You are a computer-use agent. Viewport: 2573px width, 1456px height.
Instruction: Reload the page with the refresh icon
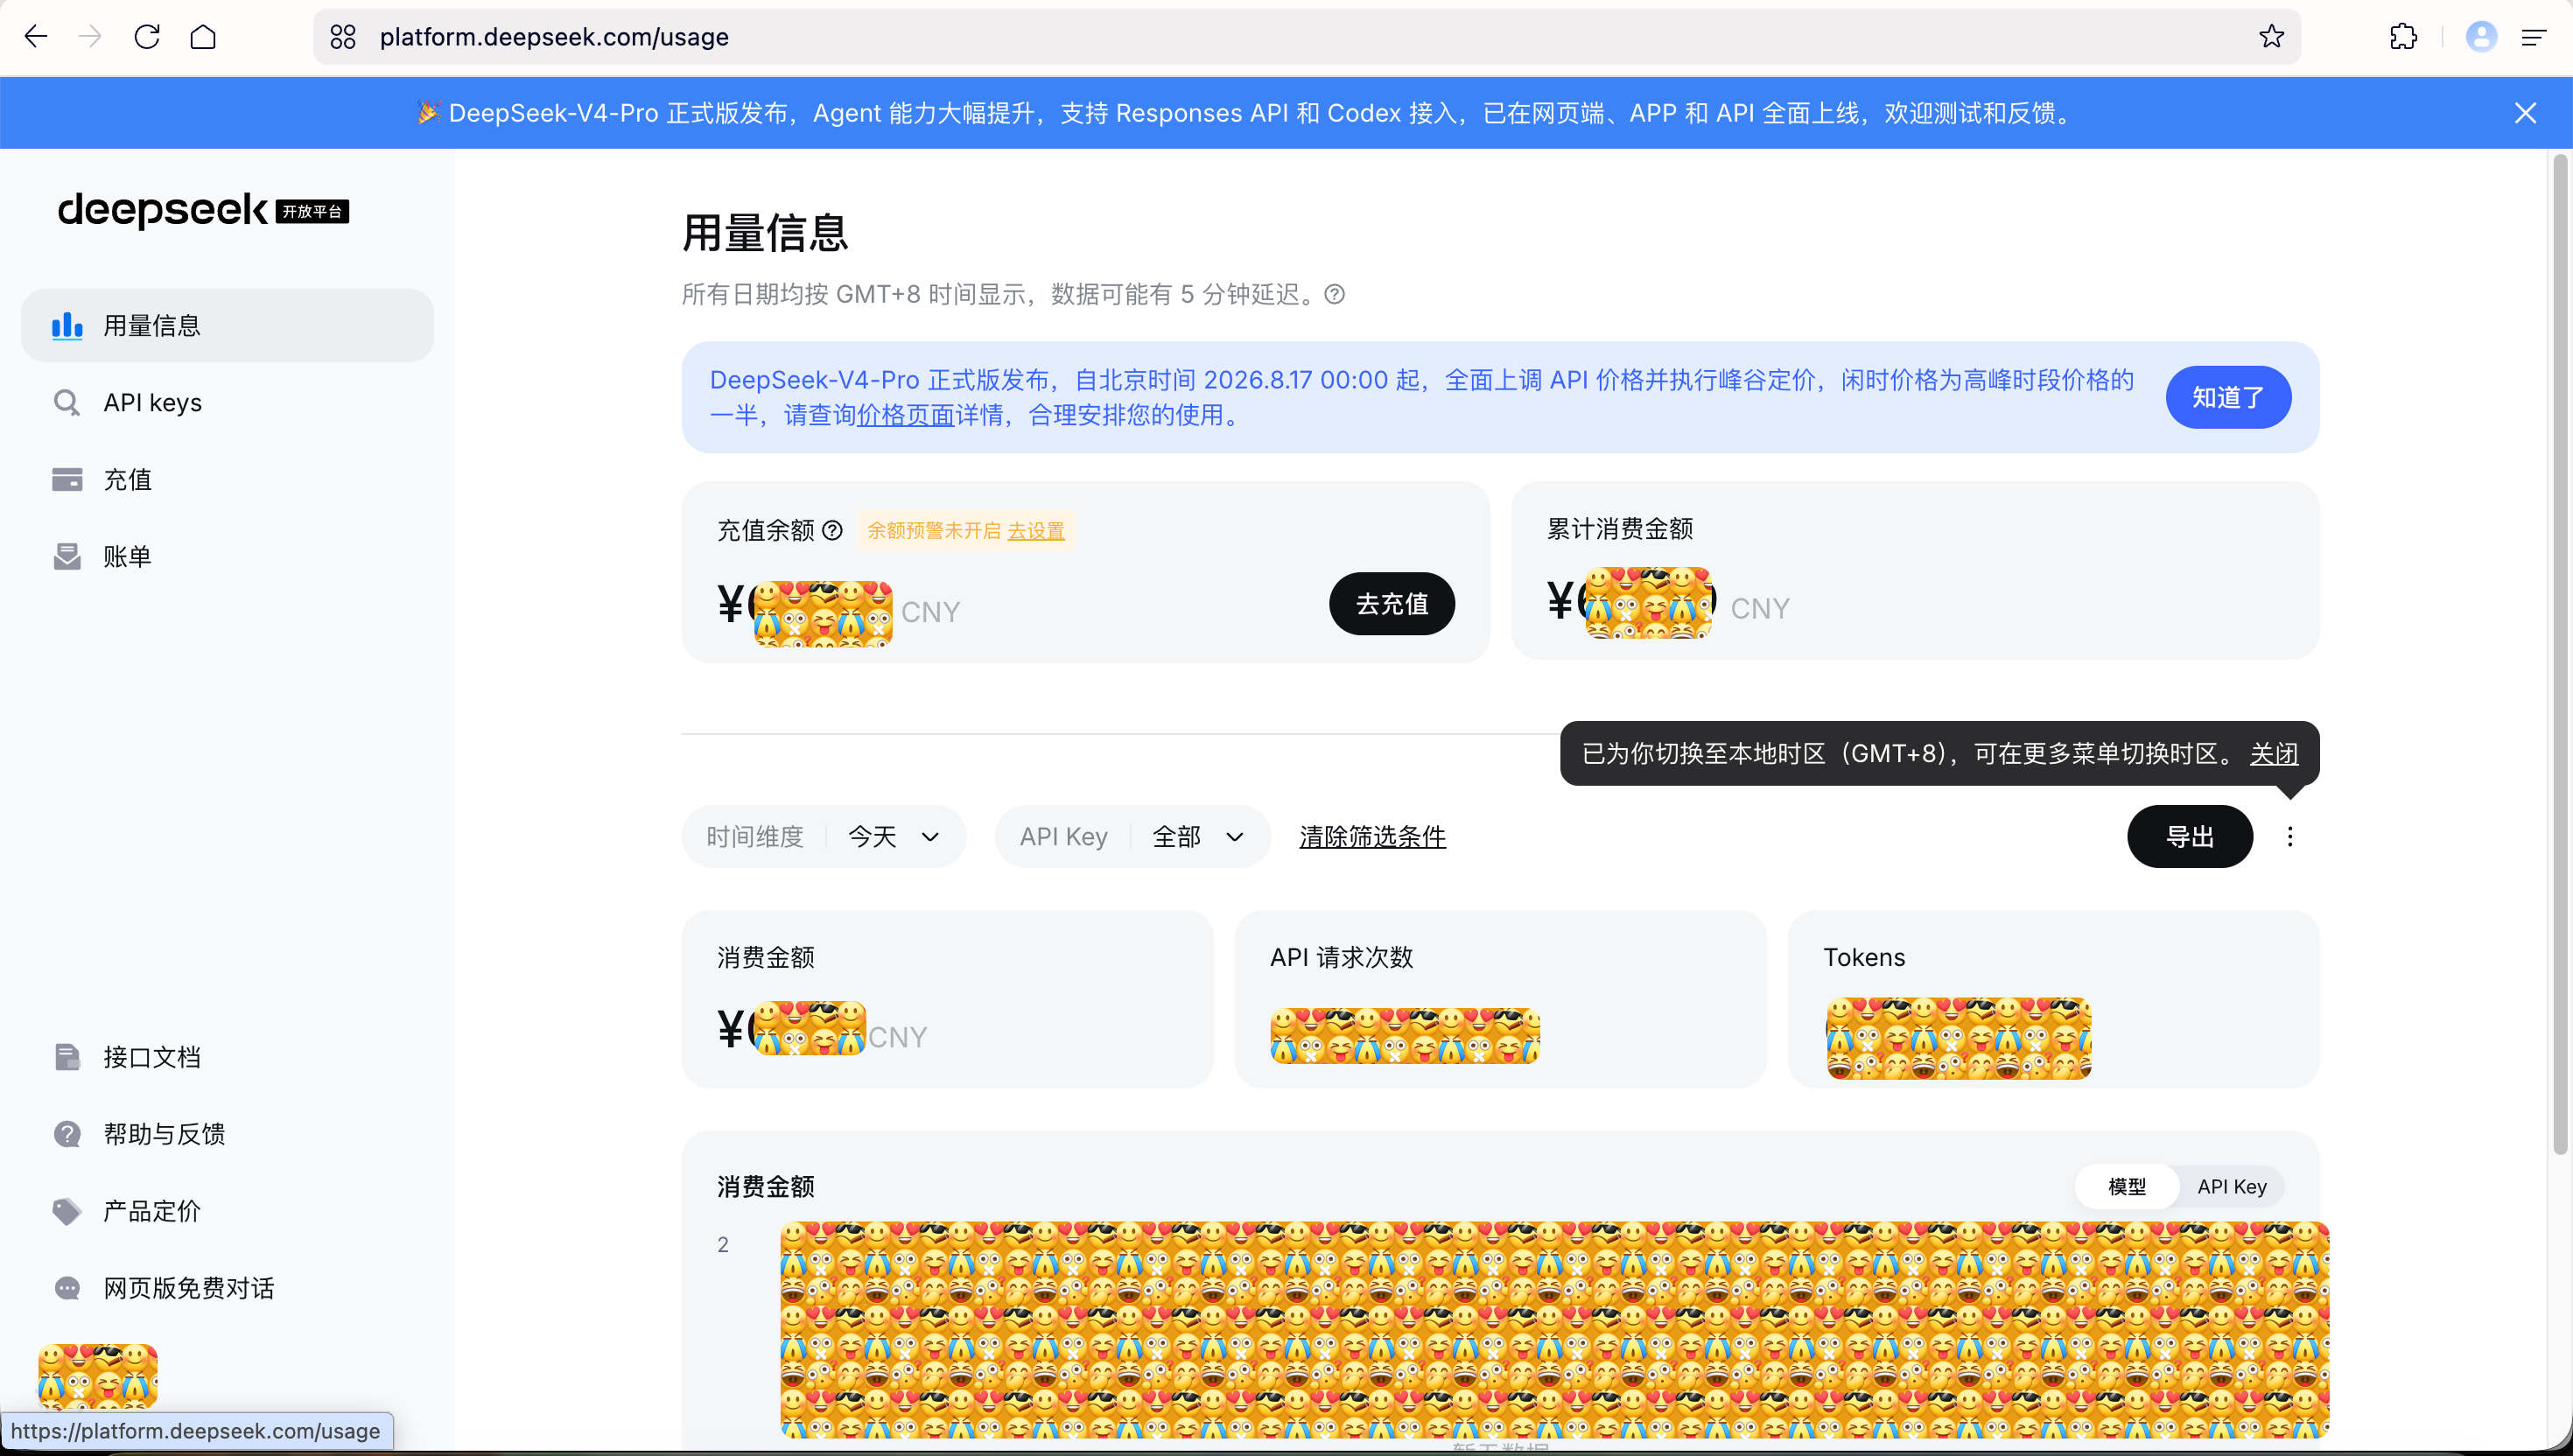point(147,37)
